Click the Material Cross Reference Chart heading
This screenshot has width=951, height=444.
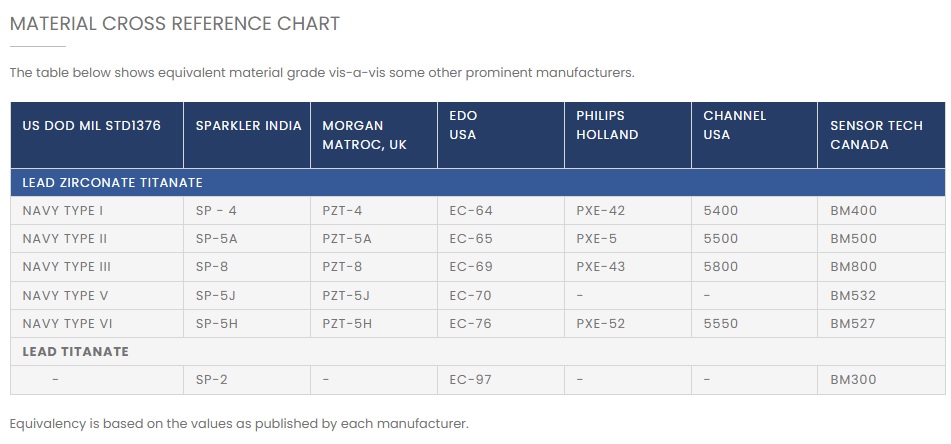(174, 24)
